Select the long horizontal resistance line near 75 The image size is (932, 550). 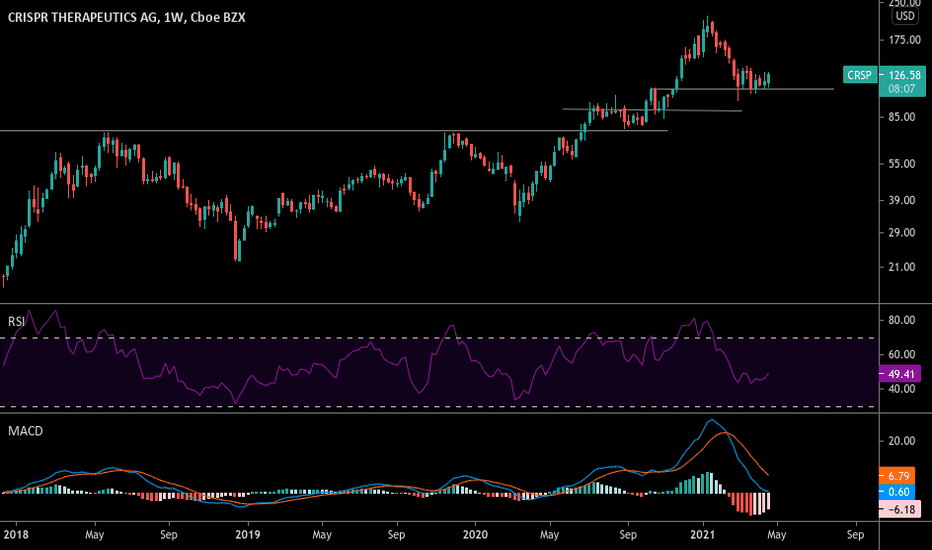pyautogui.click(x=333, y=130)
